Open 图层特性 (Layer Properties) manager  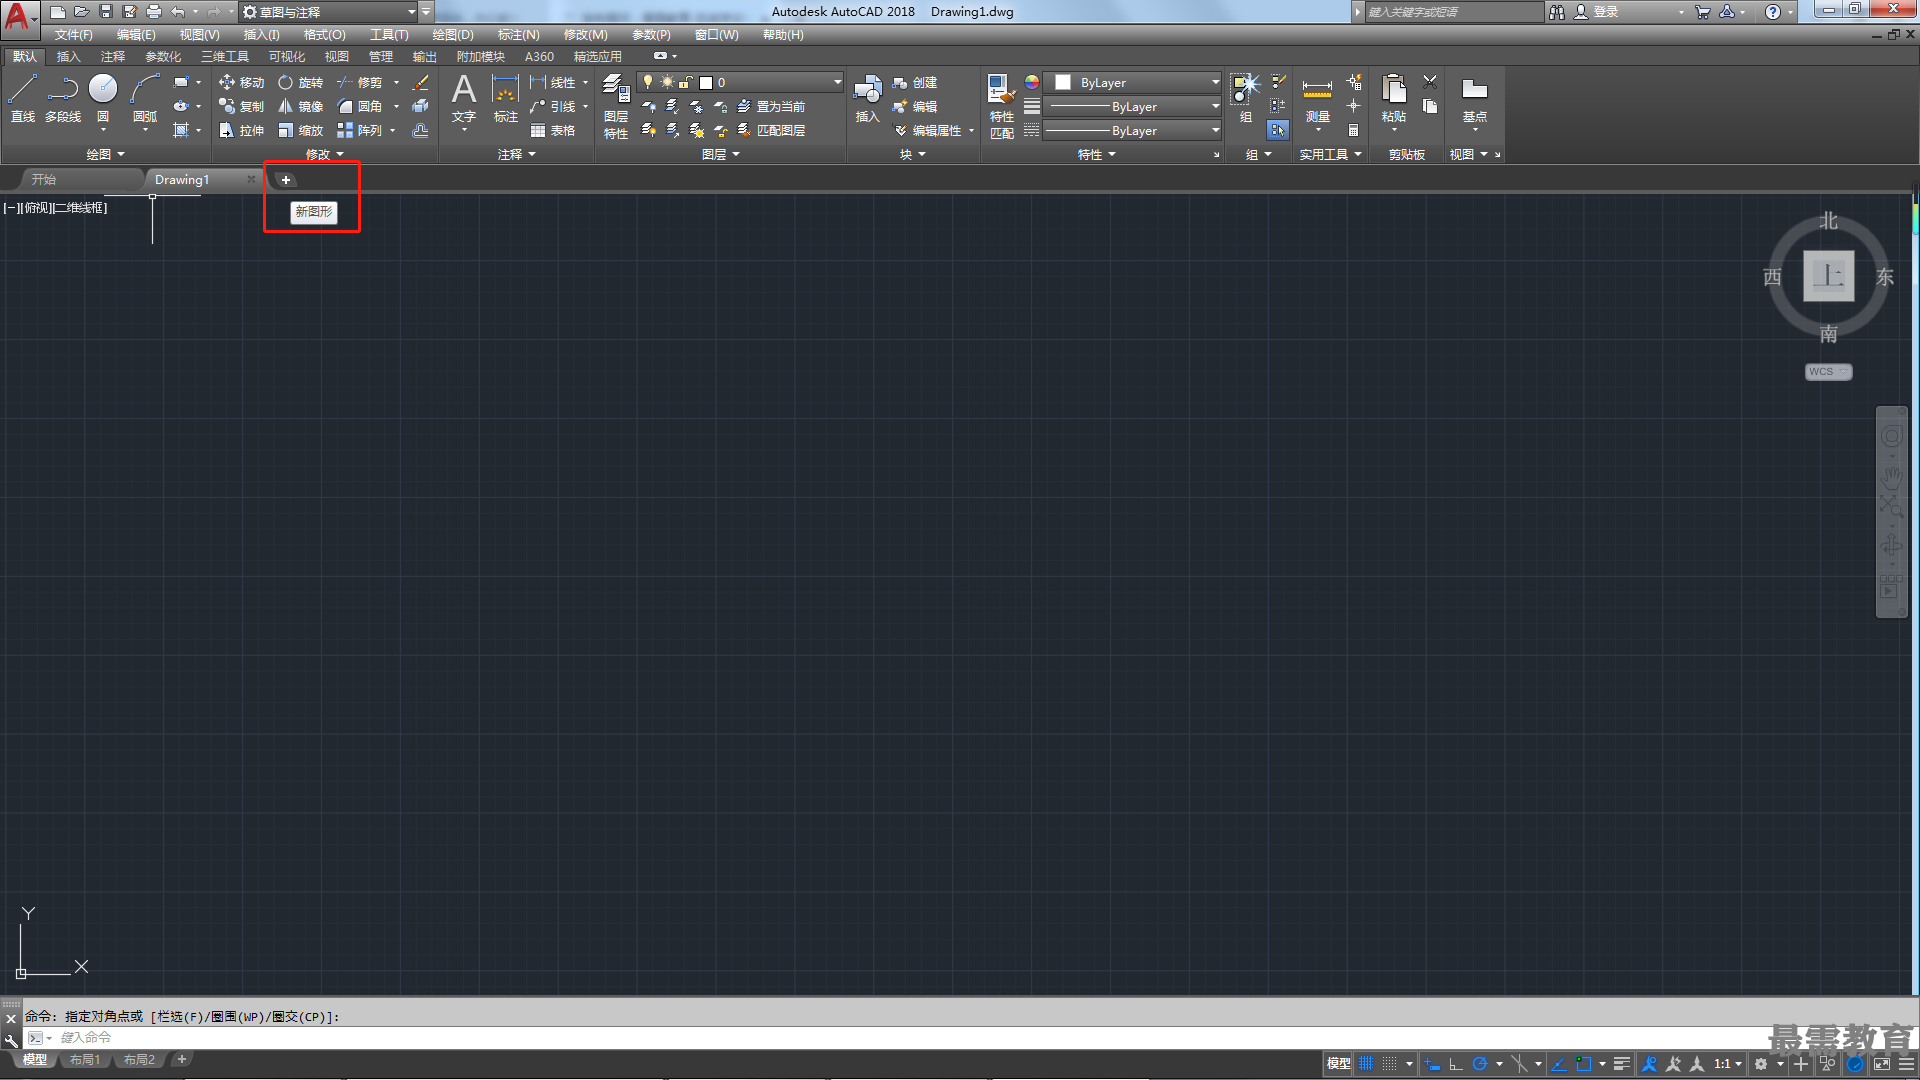tap(616, 105)
